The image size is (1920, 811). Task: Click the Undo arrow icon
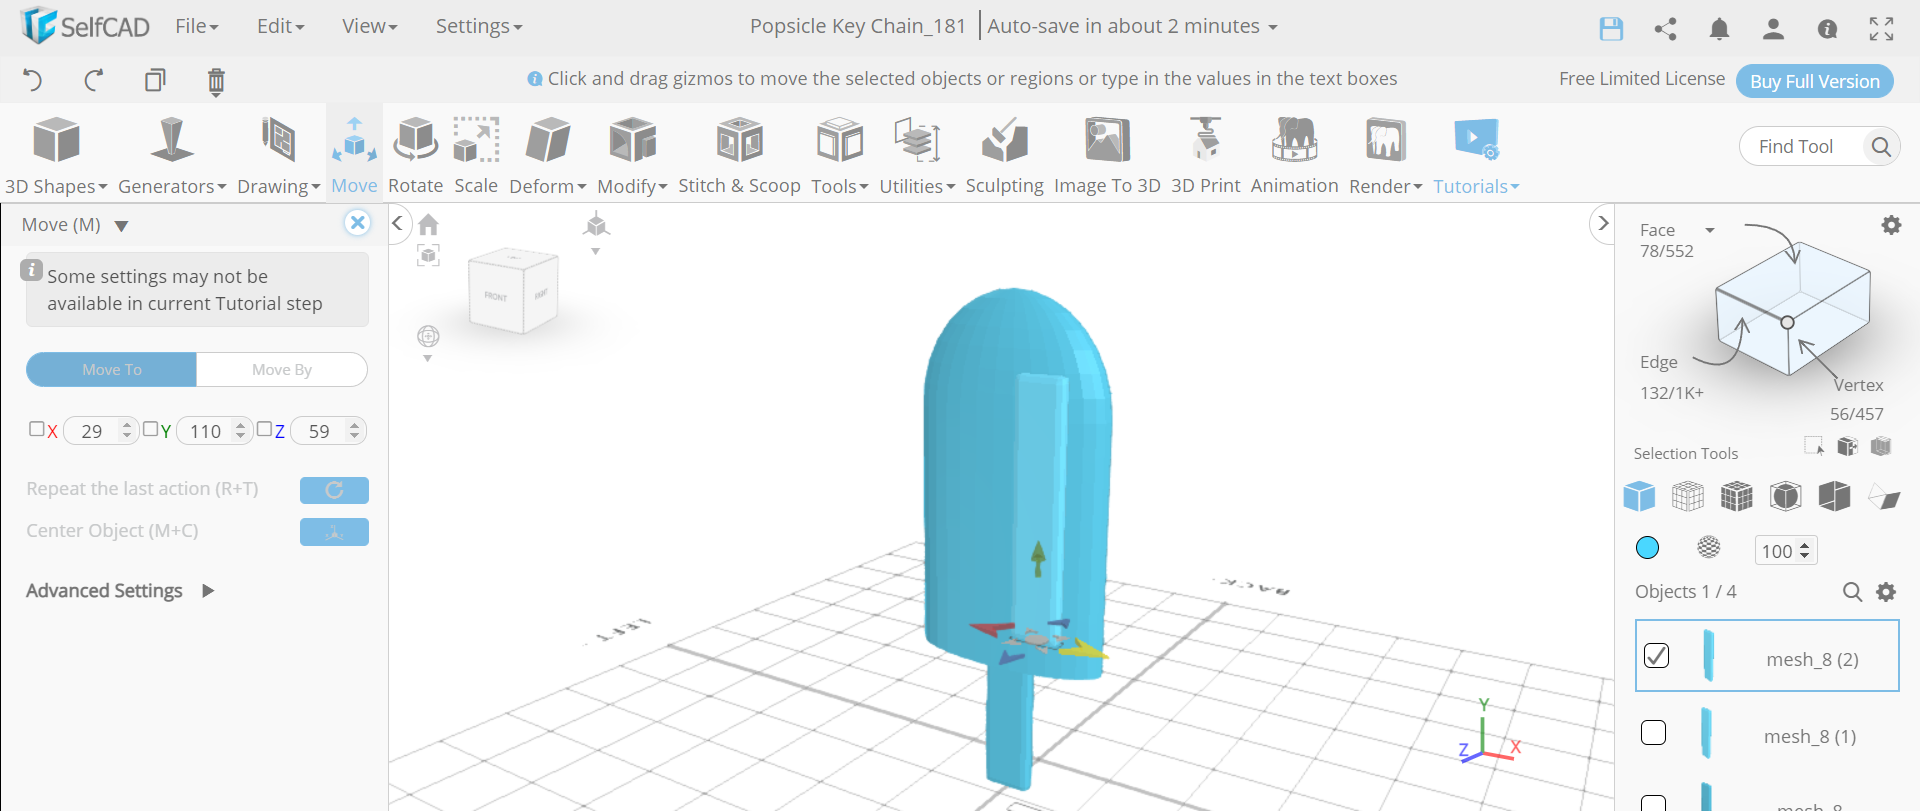point(33,80)
